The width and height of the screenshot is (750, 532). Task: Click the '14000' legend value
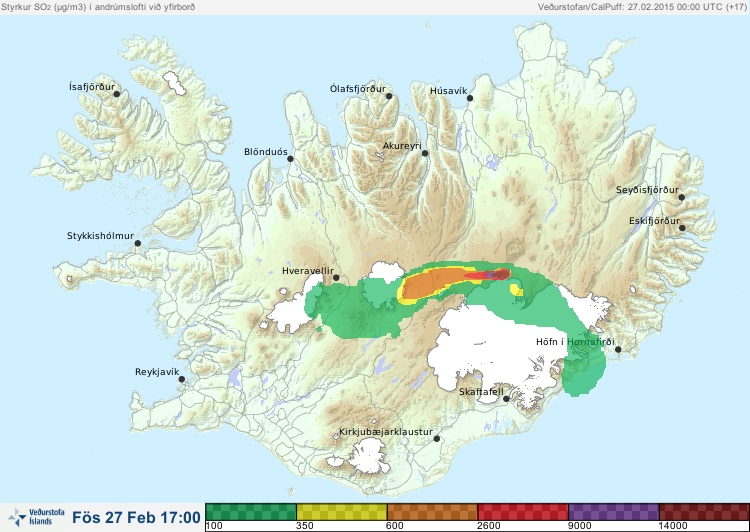[x=673, y=526]
